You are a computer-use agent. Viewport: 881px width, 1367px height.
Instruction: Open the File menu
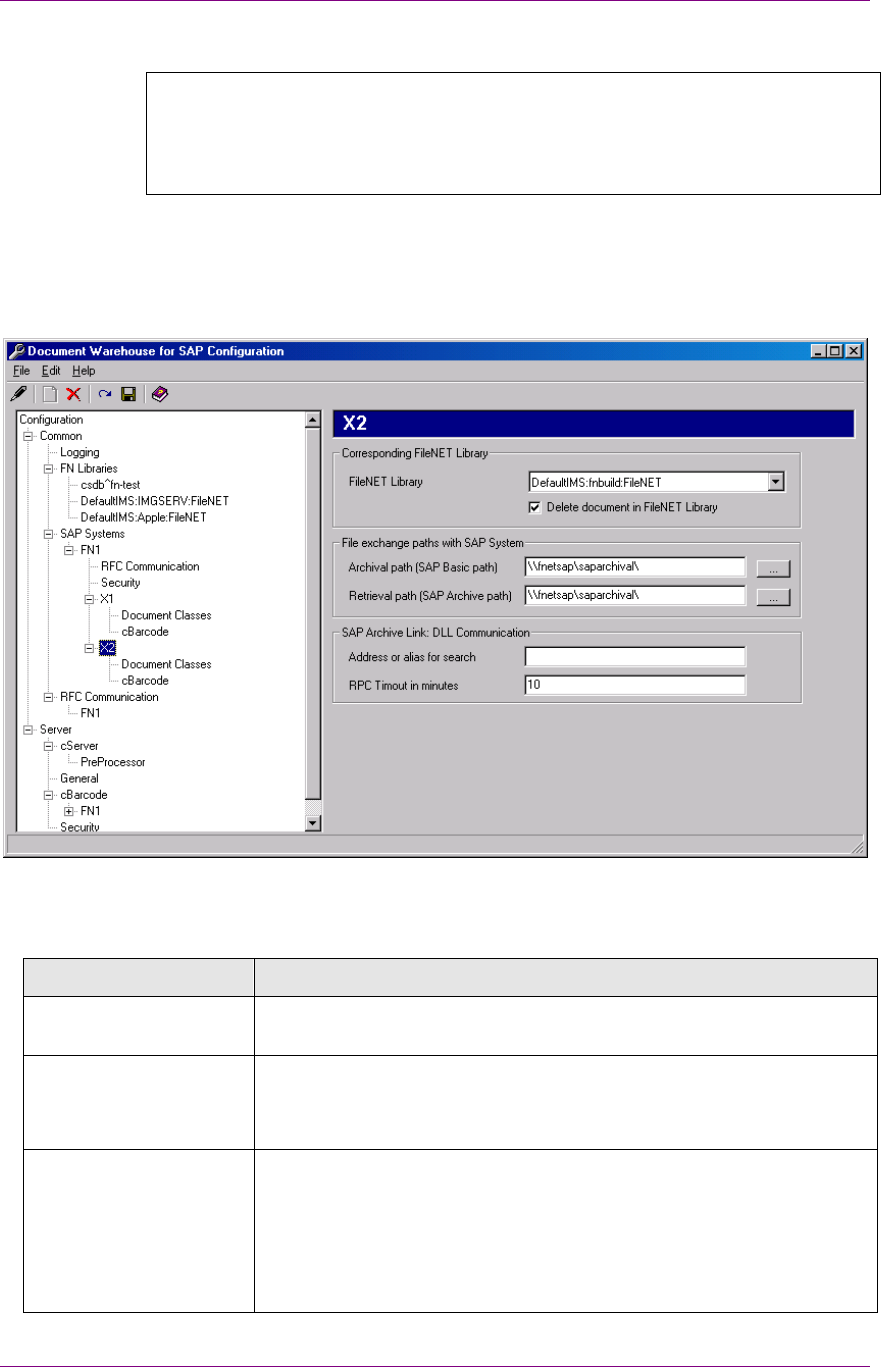(x=22, y=370)
